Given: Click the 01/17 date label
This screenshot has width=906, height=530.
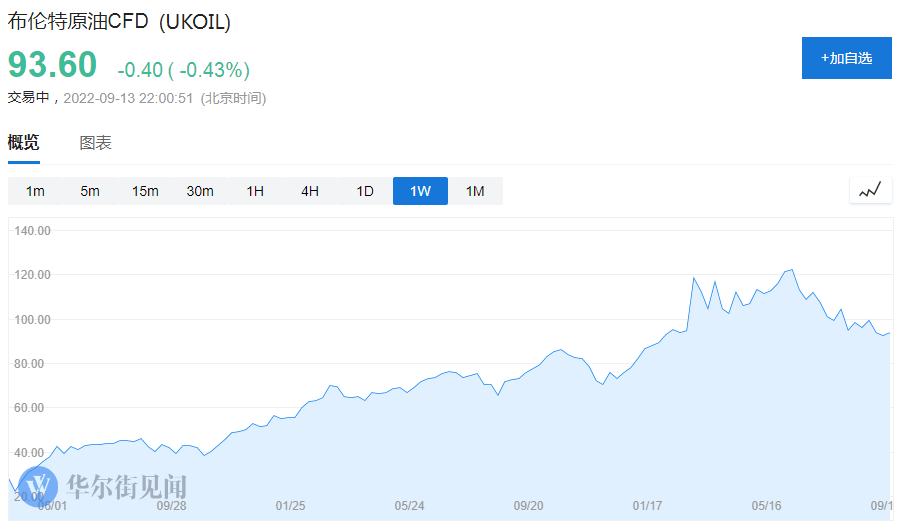Looking at the screenshot, I should click(x=648, y=506).
